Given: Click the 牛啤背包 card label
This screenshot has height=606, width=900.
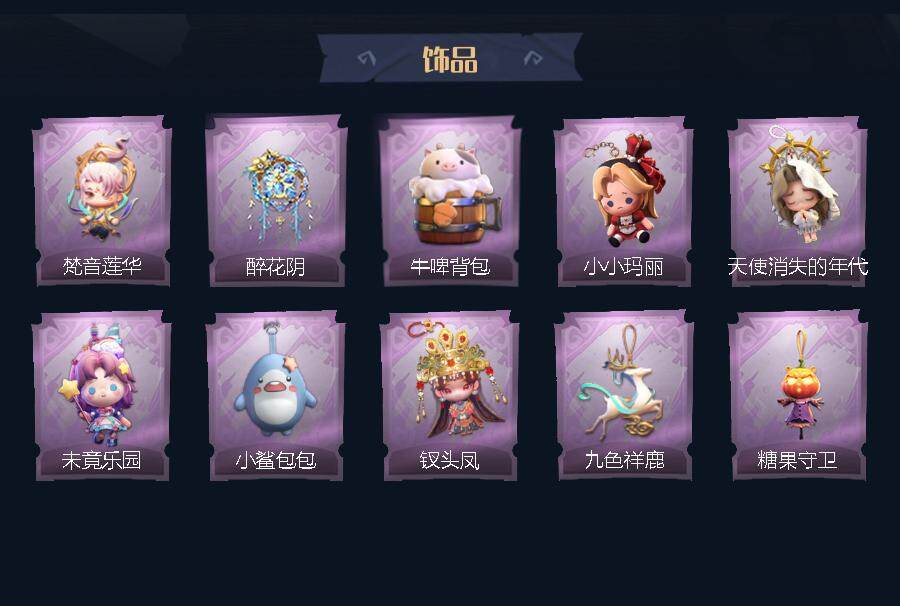Looking at the screenshot, I should pyautogui.click(x=450, y=266).
